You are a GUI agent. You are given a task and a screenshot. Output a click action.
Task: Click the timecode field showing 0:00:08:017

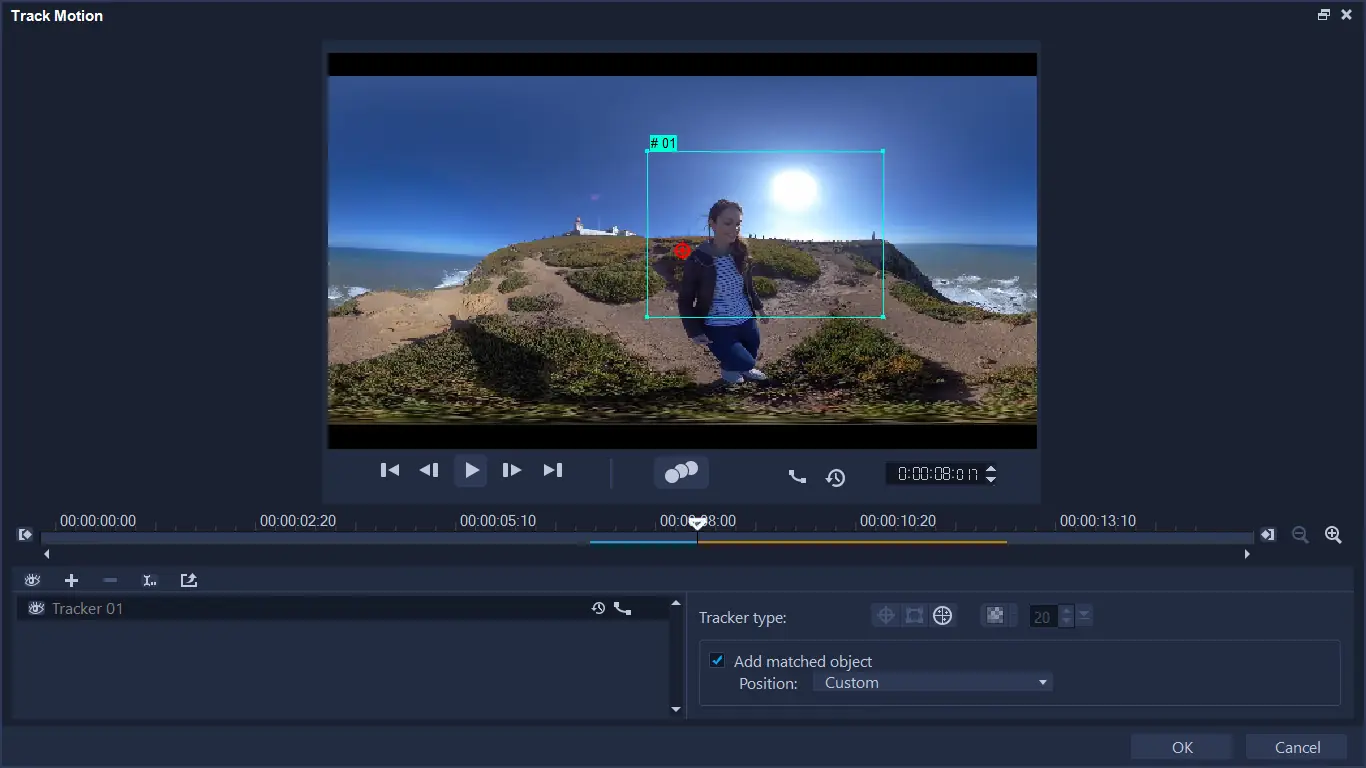(x=936, y=474)
